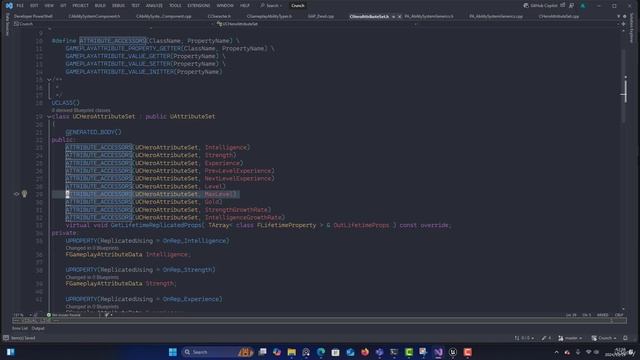
Task: Collapse the UCHeroAttributeSet class at line 19
Action: click(x=49, y=116)
